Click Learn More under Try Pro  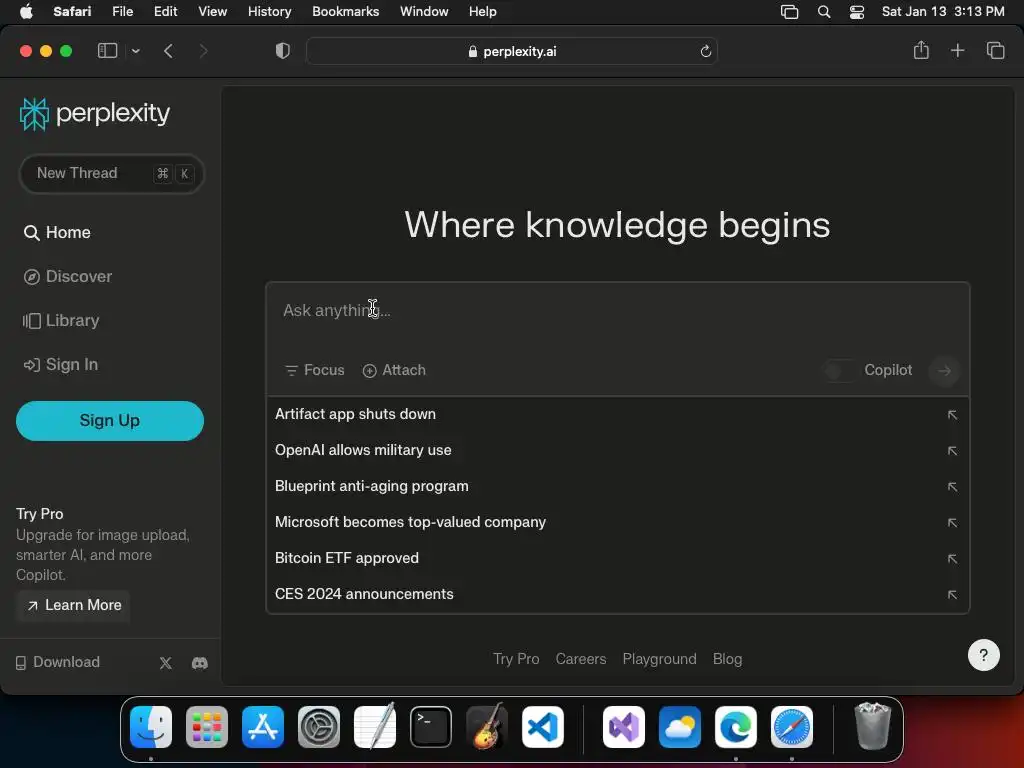[74, 605]
